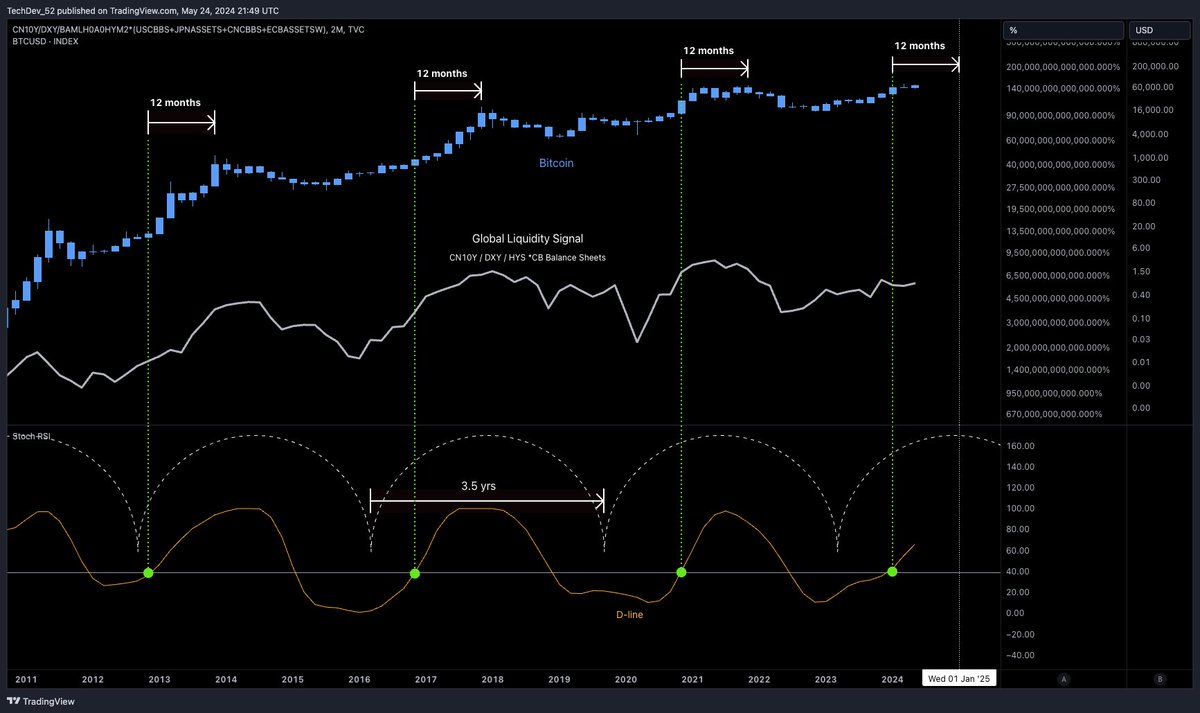1200x713 pixels.
Task: Click the percent scale mode box
Action: coord(1062,31)
